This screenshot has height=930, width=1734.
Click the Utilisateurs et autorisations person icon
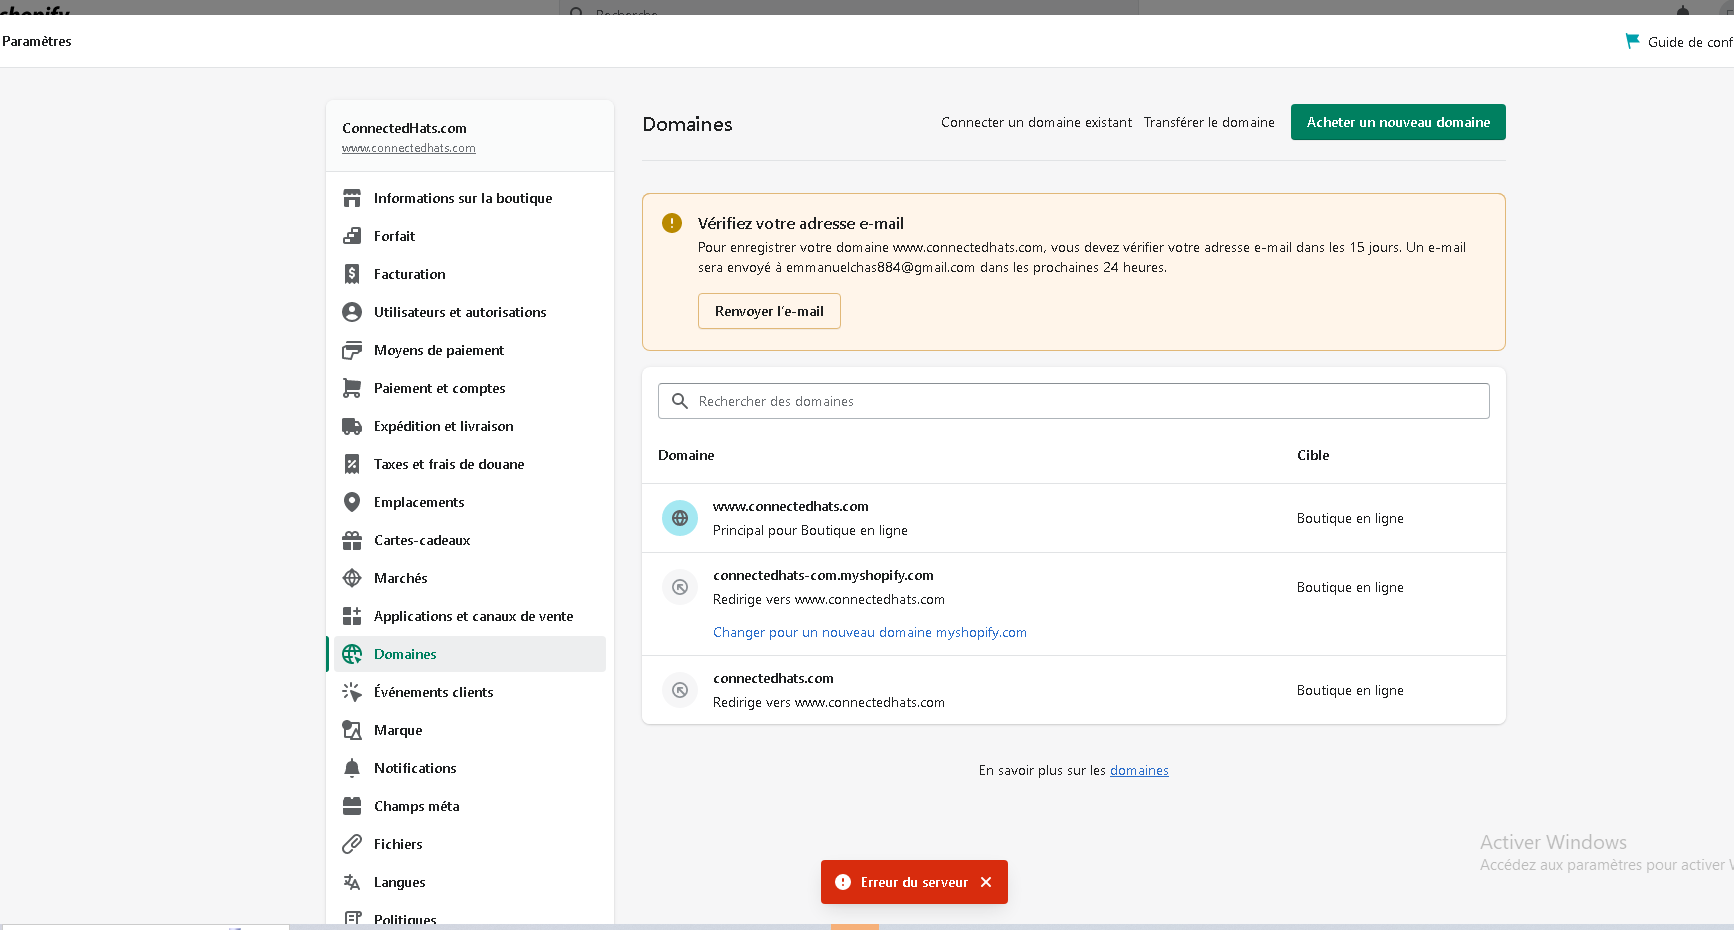tap(352, 312)
